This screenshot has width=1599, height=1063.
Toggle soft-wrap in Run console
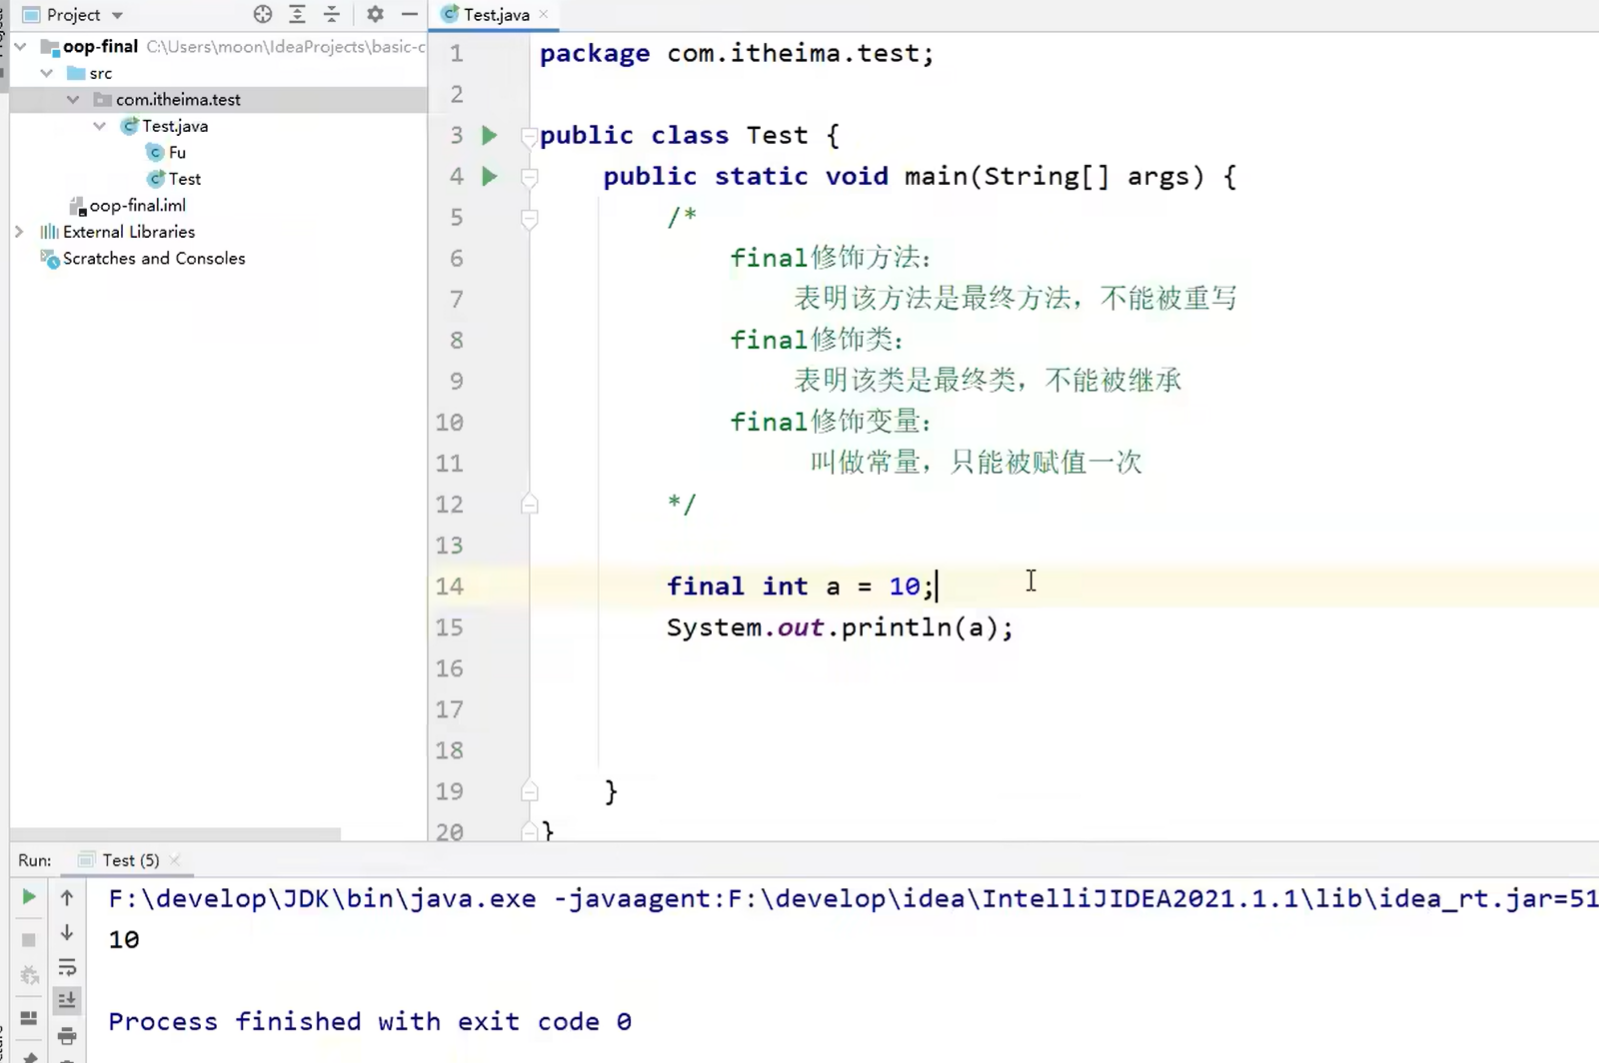[67, 967]
